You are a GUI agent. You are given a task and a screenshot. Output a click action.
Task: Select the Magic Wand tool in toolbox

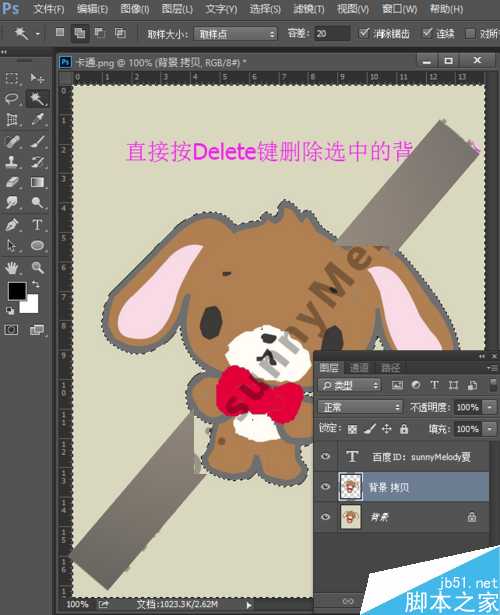point(37,98)
